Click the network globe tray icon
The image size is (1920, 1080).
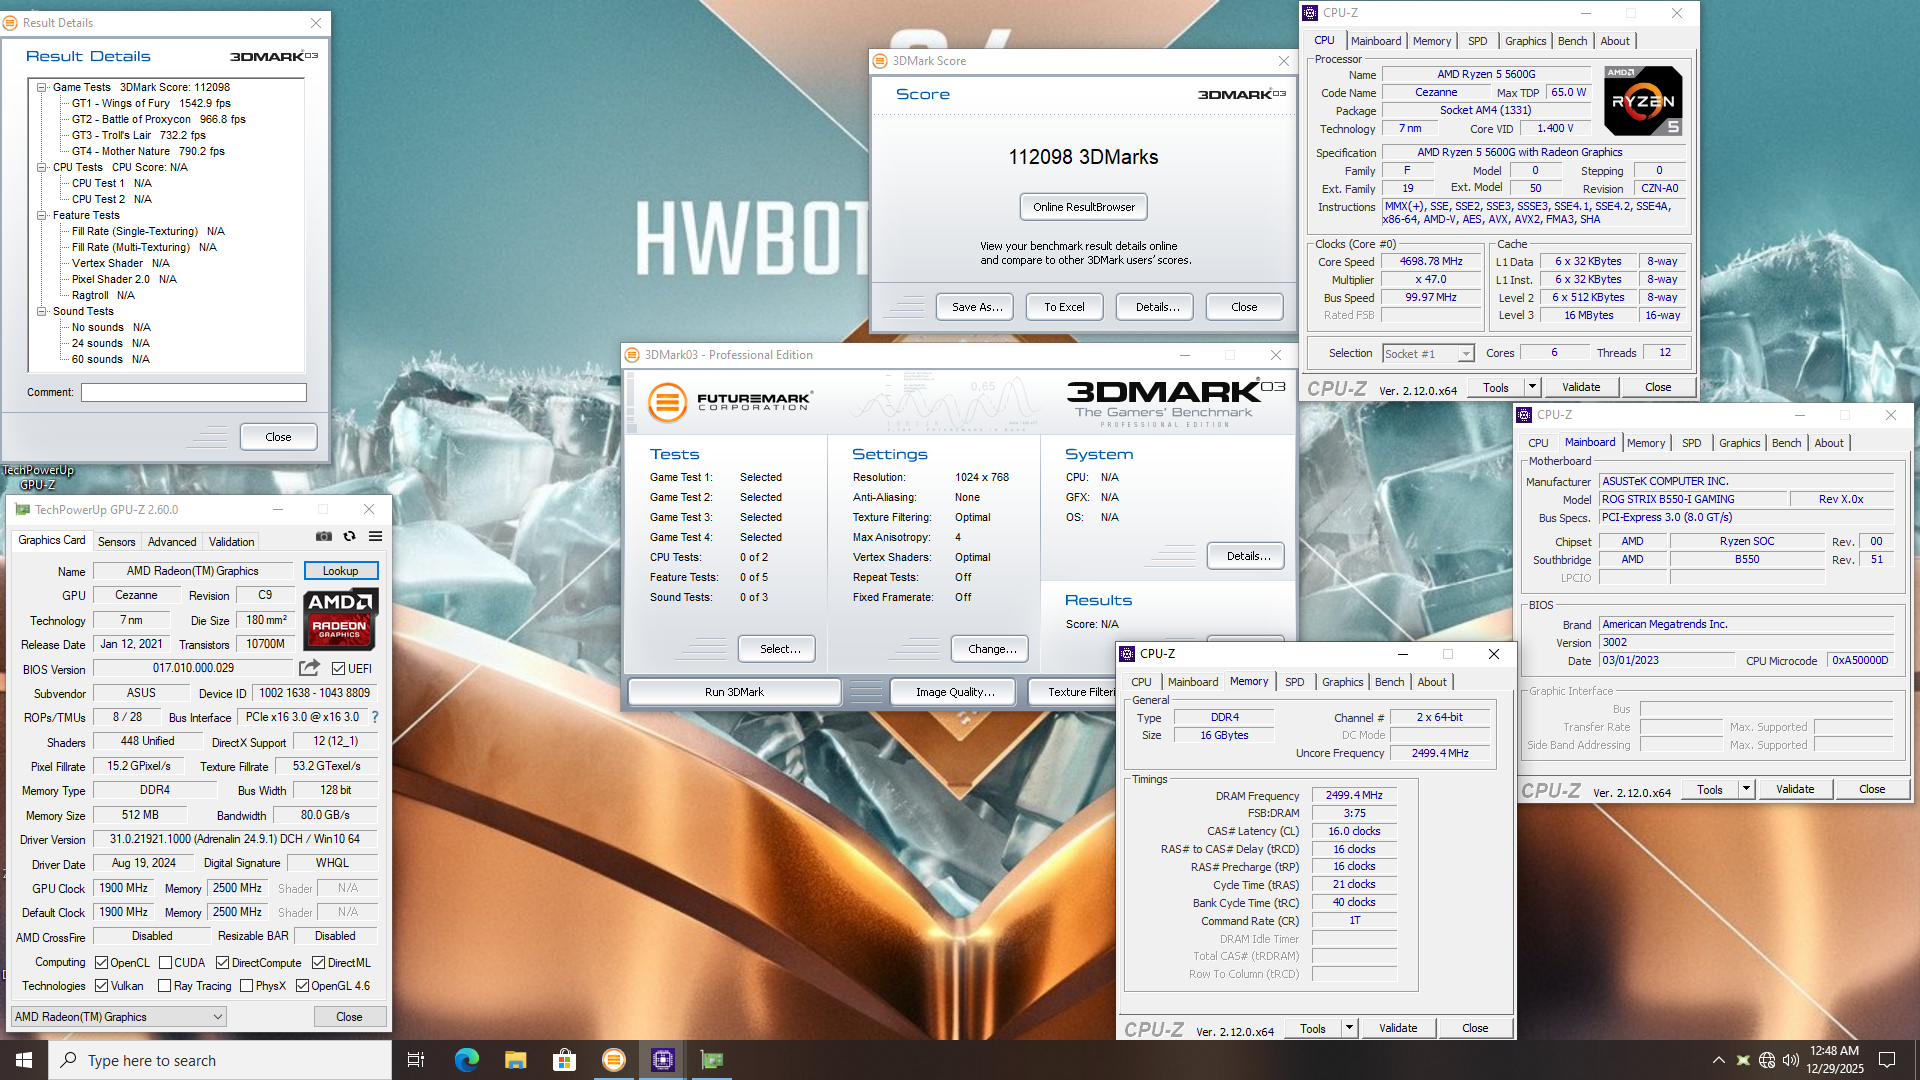(1767, 1060)
